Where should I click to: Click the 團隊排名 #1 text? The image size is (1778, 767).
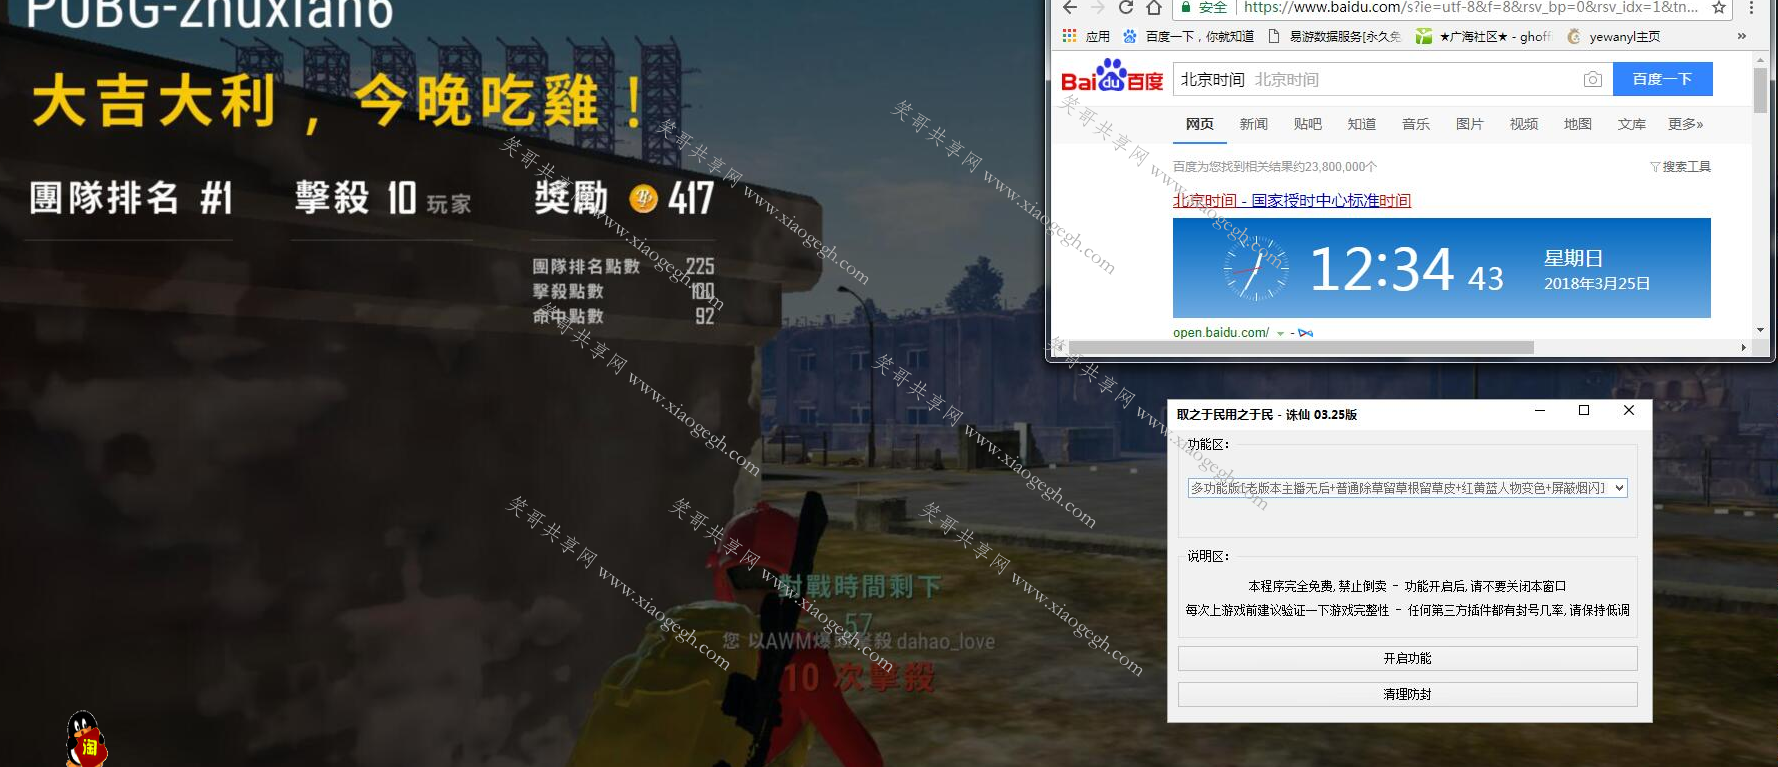pos(131,198)
